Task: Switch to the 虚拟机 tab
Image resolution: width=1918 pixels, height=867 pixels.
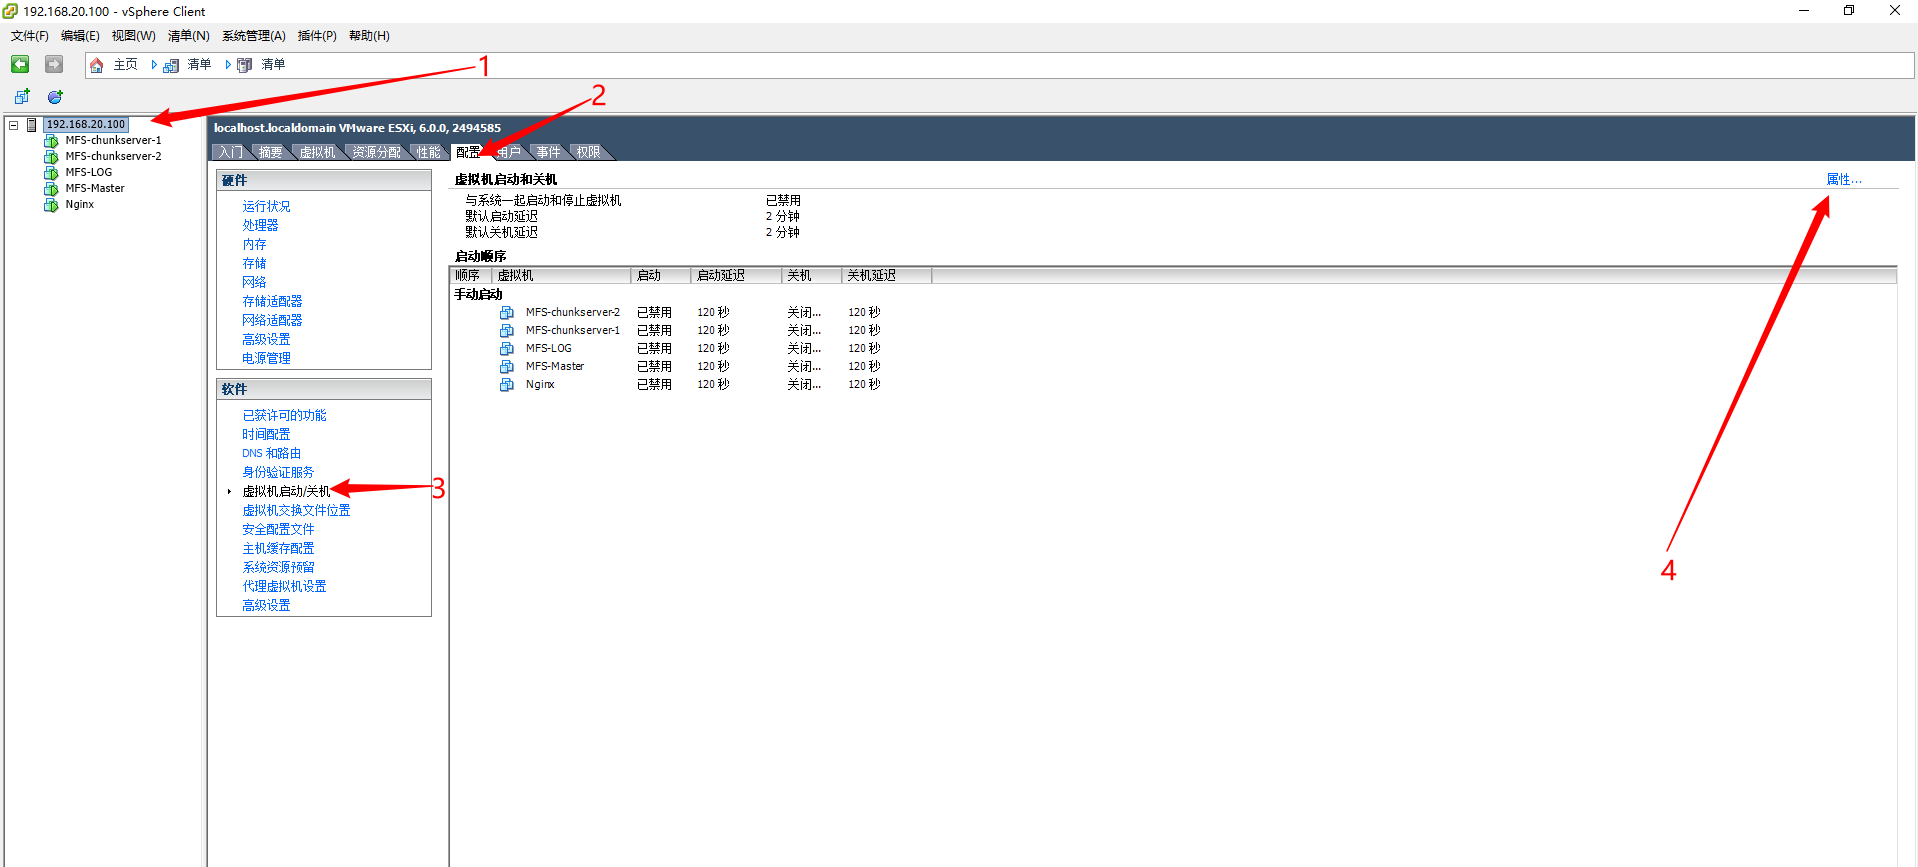Action: [x=317, y=152]
